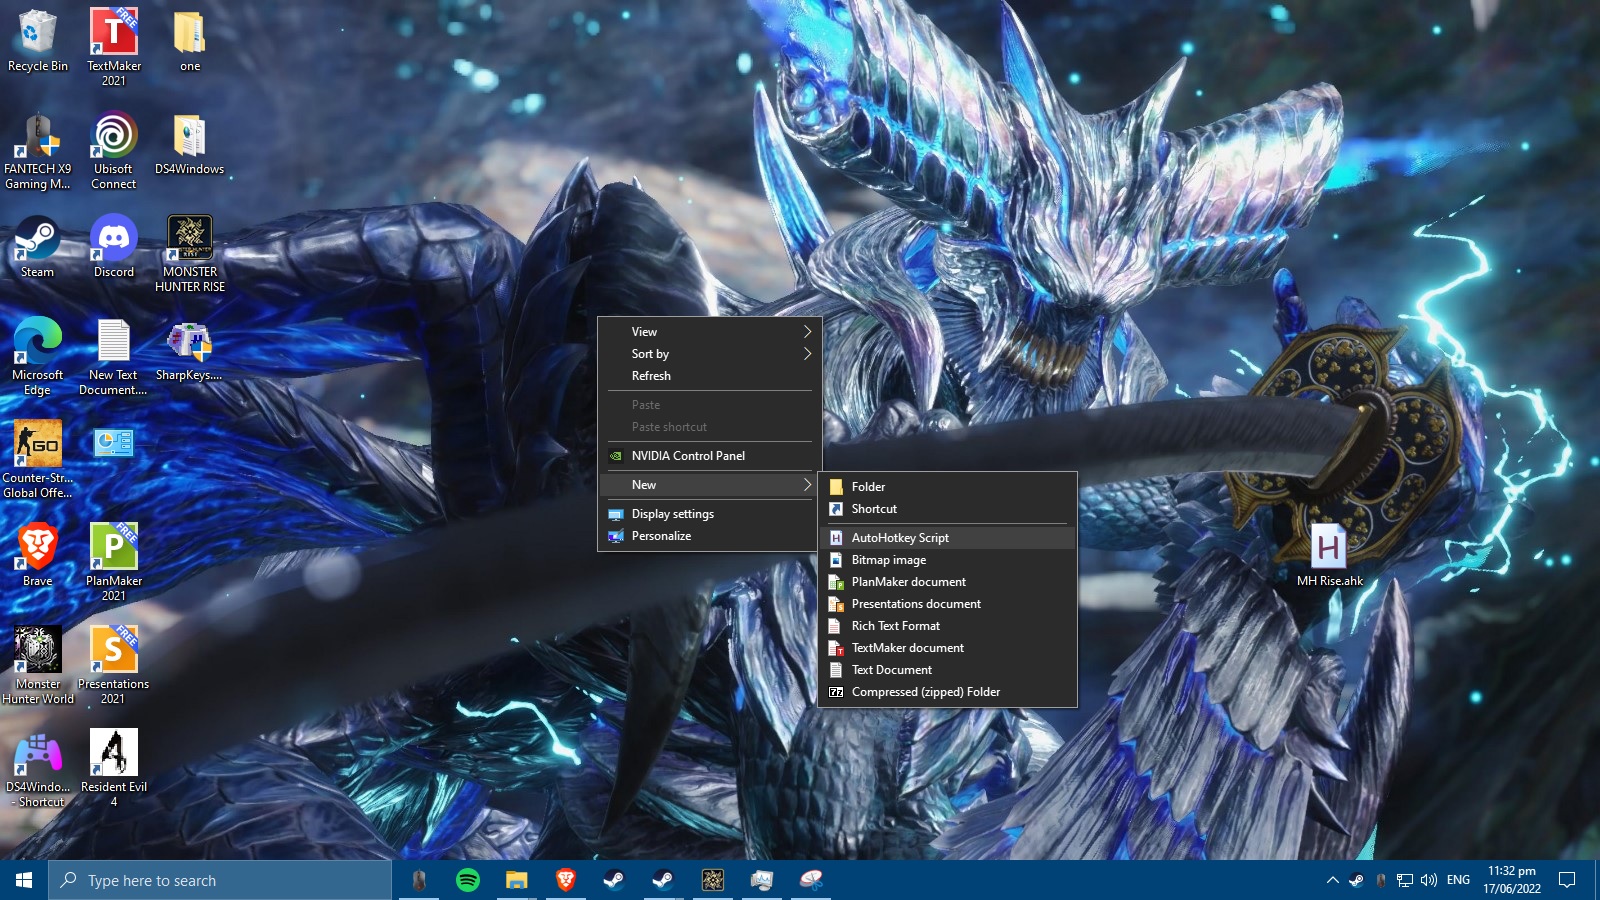This screenshot has height=900, width=1600.
Task: Show hidden system tray icons
Action: (x=1332, y=880)
